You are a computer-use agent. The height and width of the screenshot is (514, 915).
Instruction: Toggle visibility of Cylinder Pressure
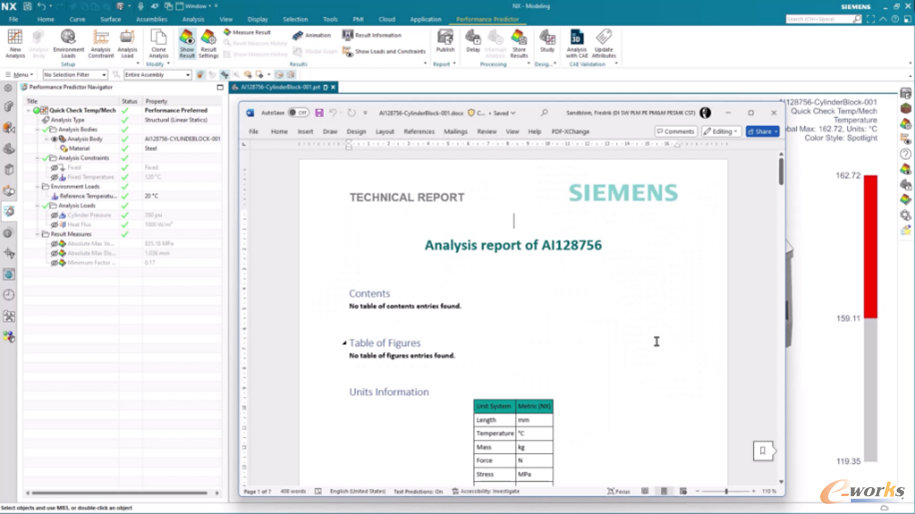(54, 215)
